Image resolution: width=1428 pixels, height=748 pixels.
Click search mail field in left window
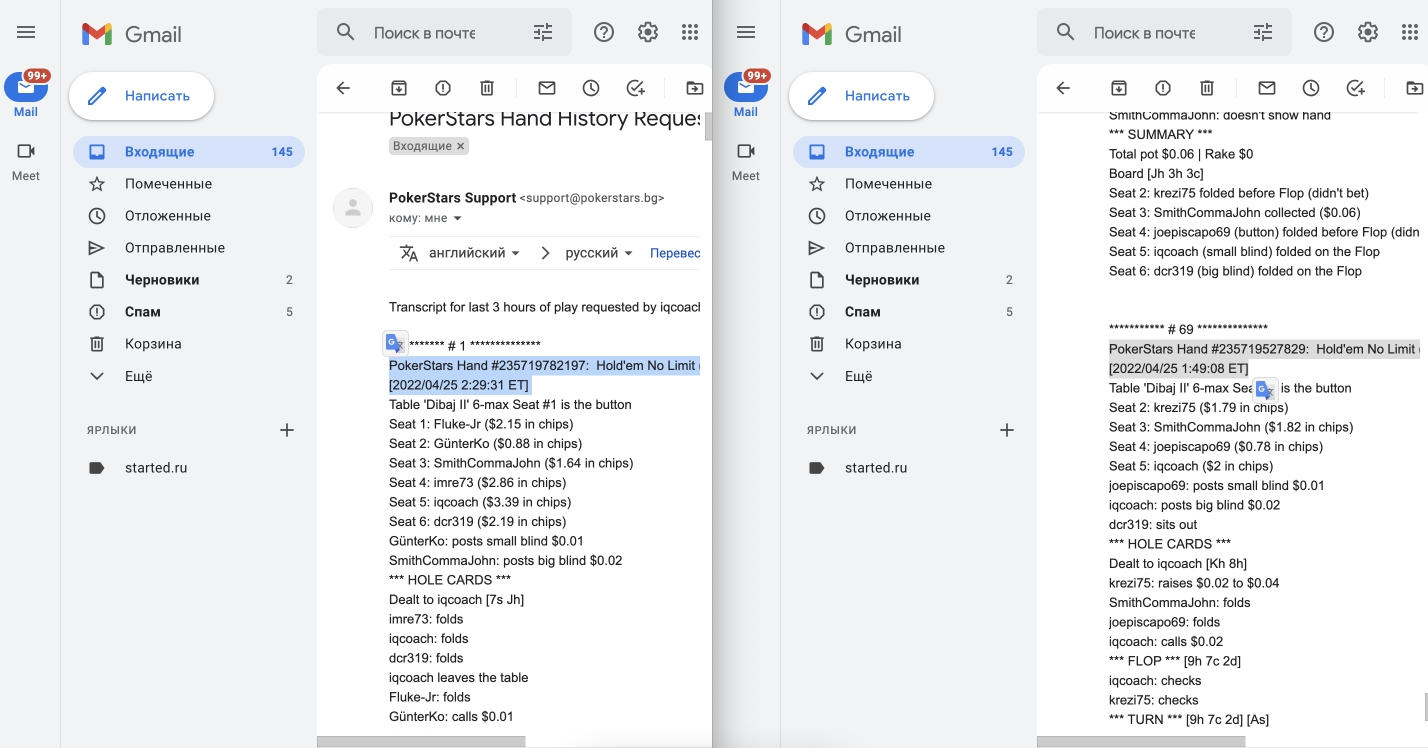point(445,33)
